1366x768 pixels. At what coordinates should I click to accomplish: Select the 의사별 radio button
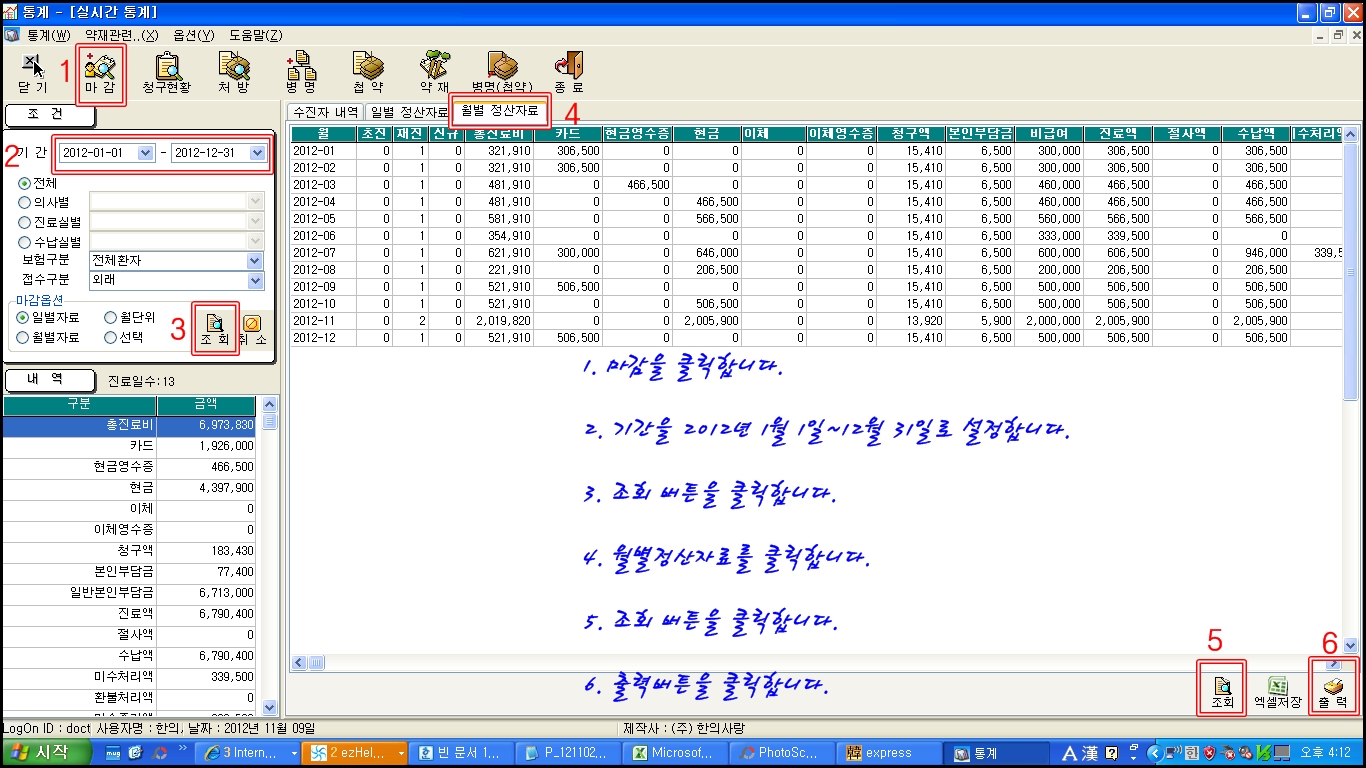click(x=25, y=203)
